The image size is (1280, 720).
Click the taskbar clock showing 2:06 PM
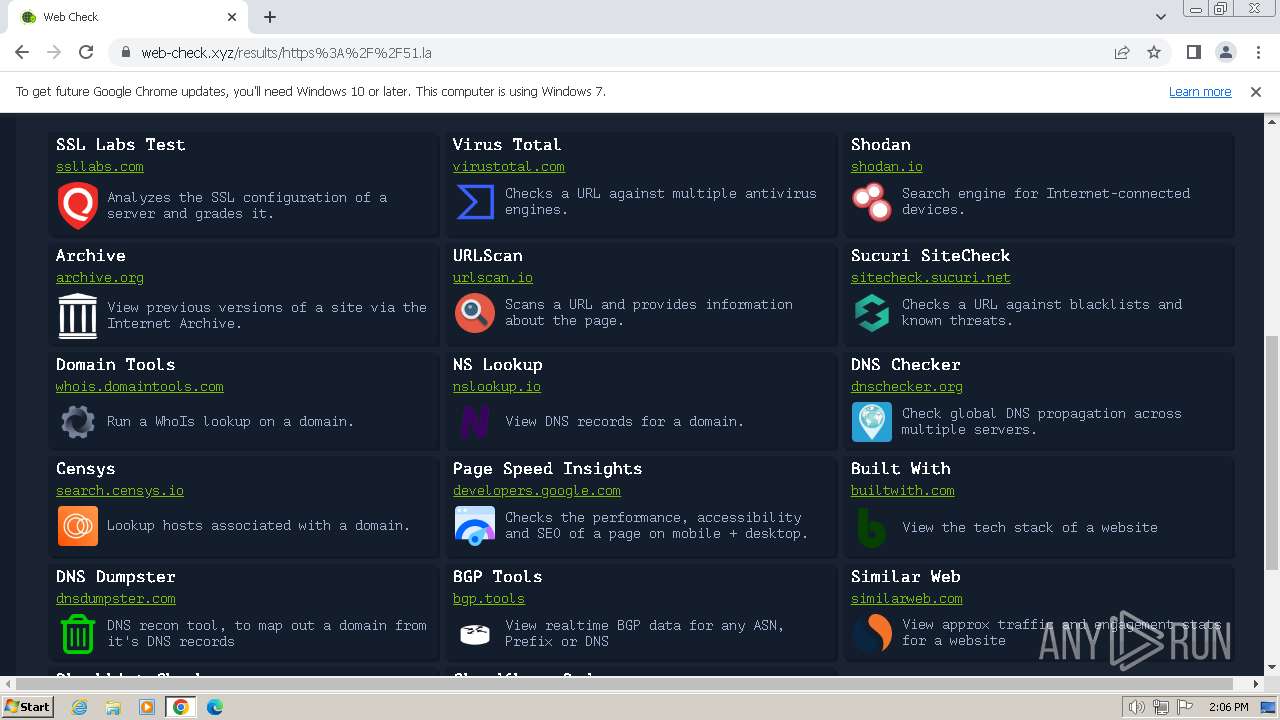1228,707
